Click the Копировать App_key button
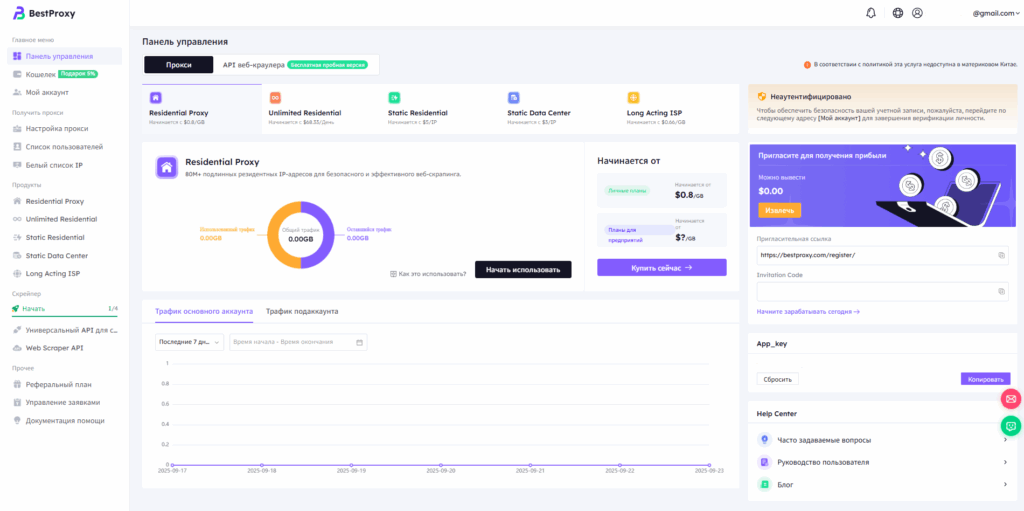 tap(985, 379)
